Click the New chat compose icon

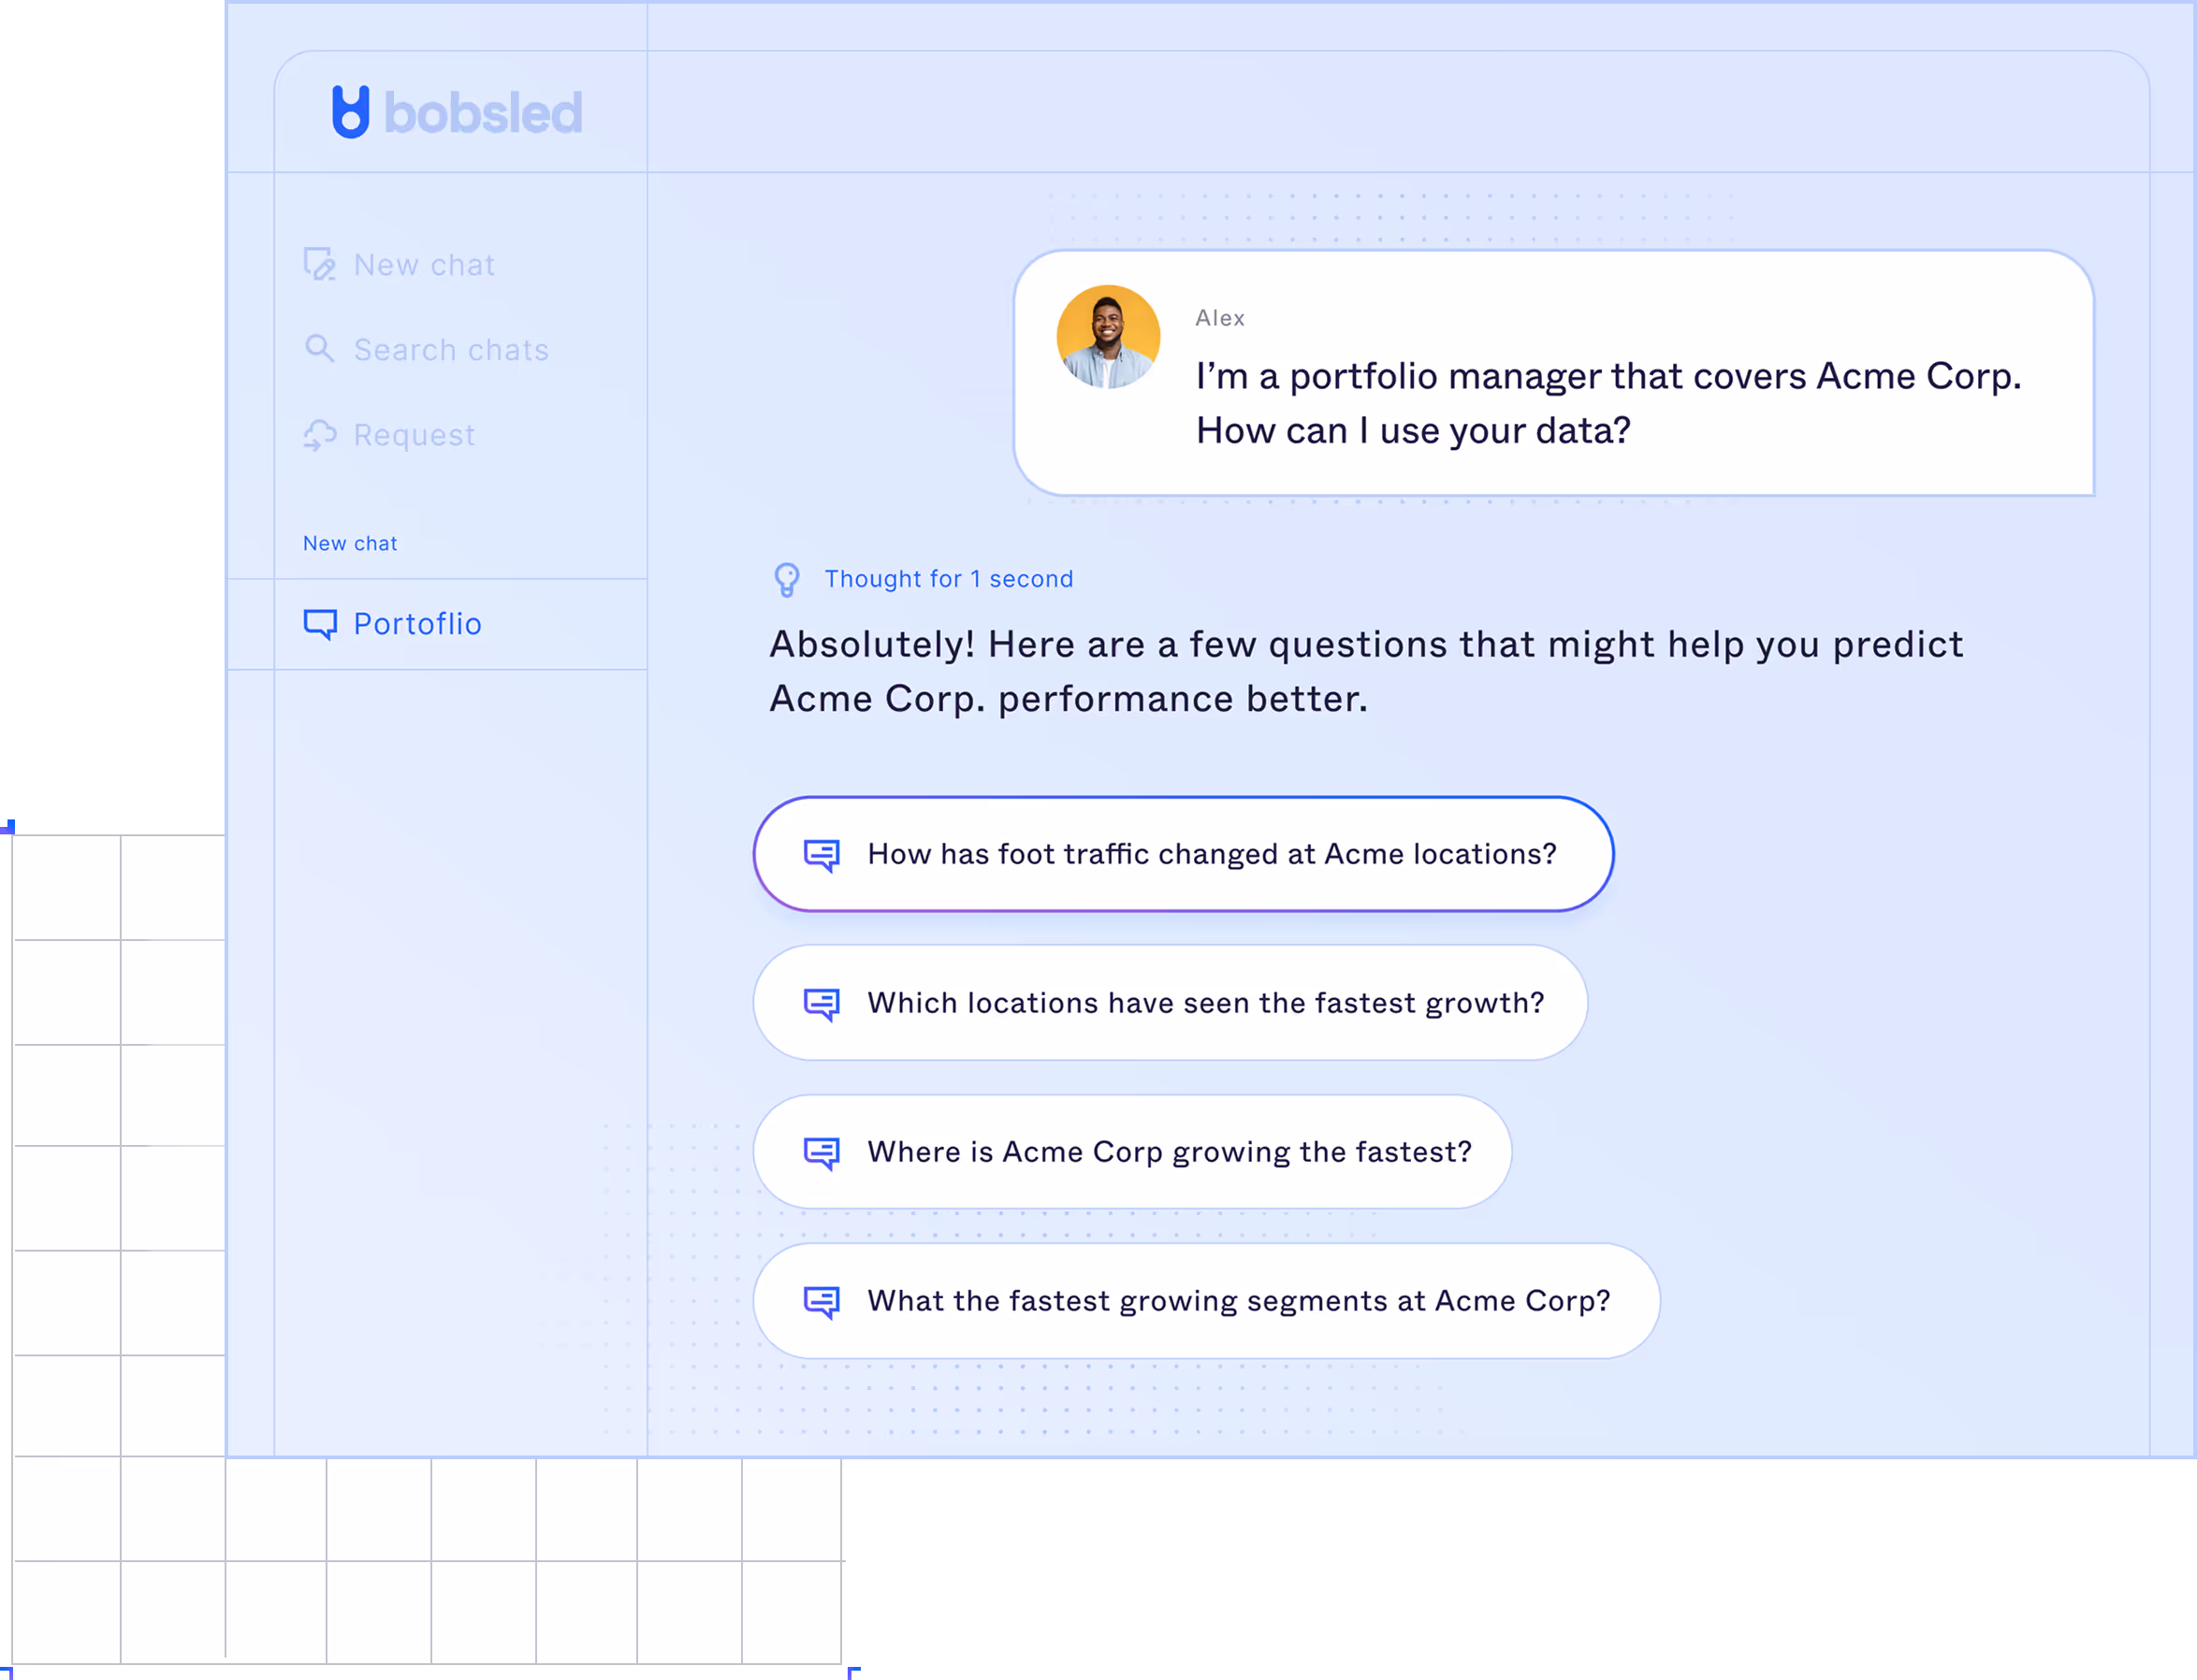coord(319,264)
